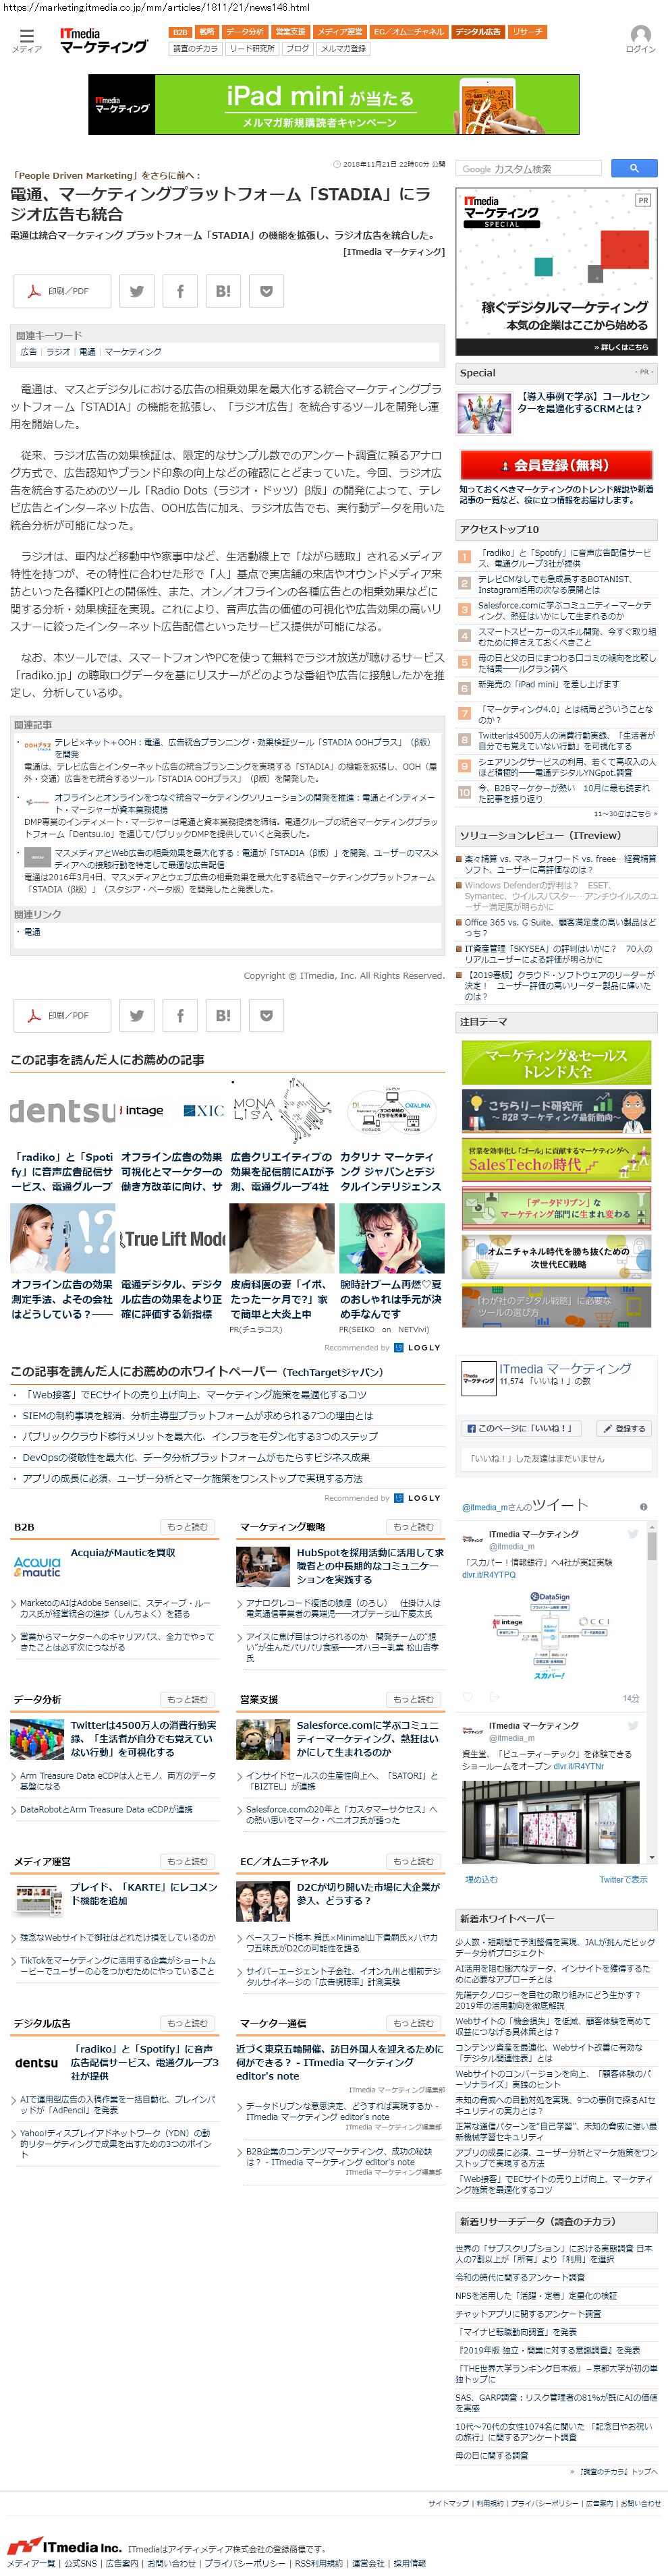Click Twitterで表示 link under the tweets

pos(623,1881)
